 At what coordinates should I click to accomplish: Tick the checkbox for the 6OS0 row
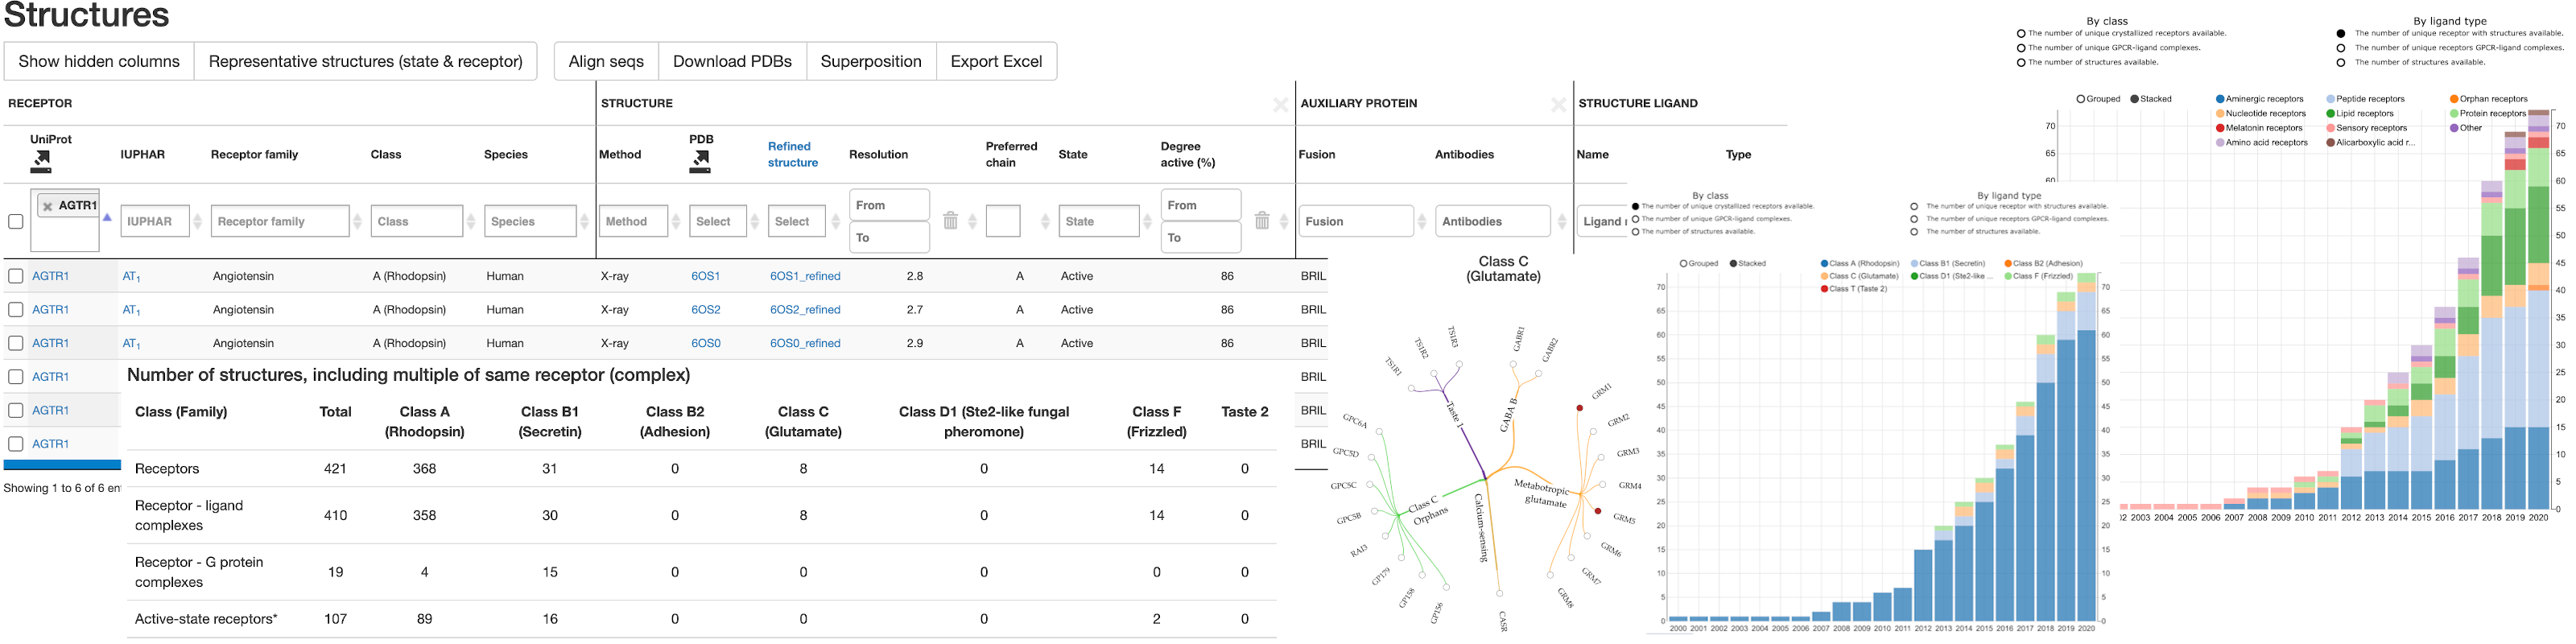[16, 343]
